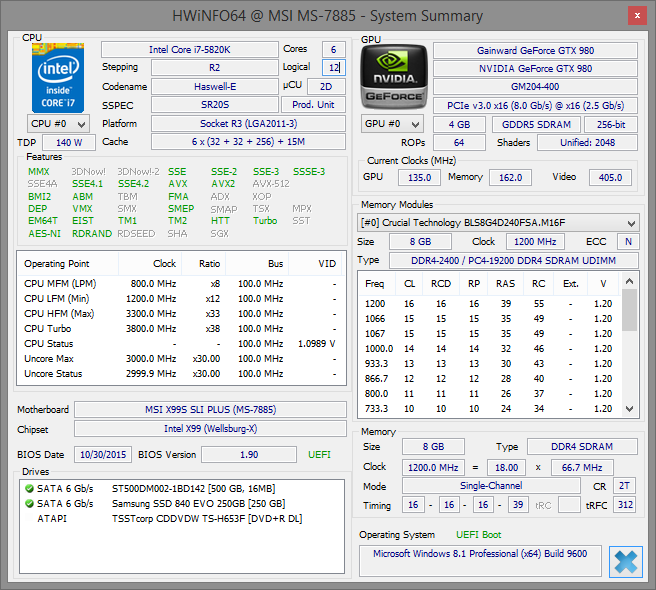Click the NVIDIA GeForce logo
The image size is (656, 590).
click(394, 77)
